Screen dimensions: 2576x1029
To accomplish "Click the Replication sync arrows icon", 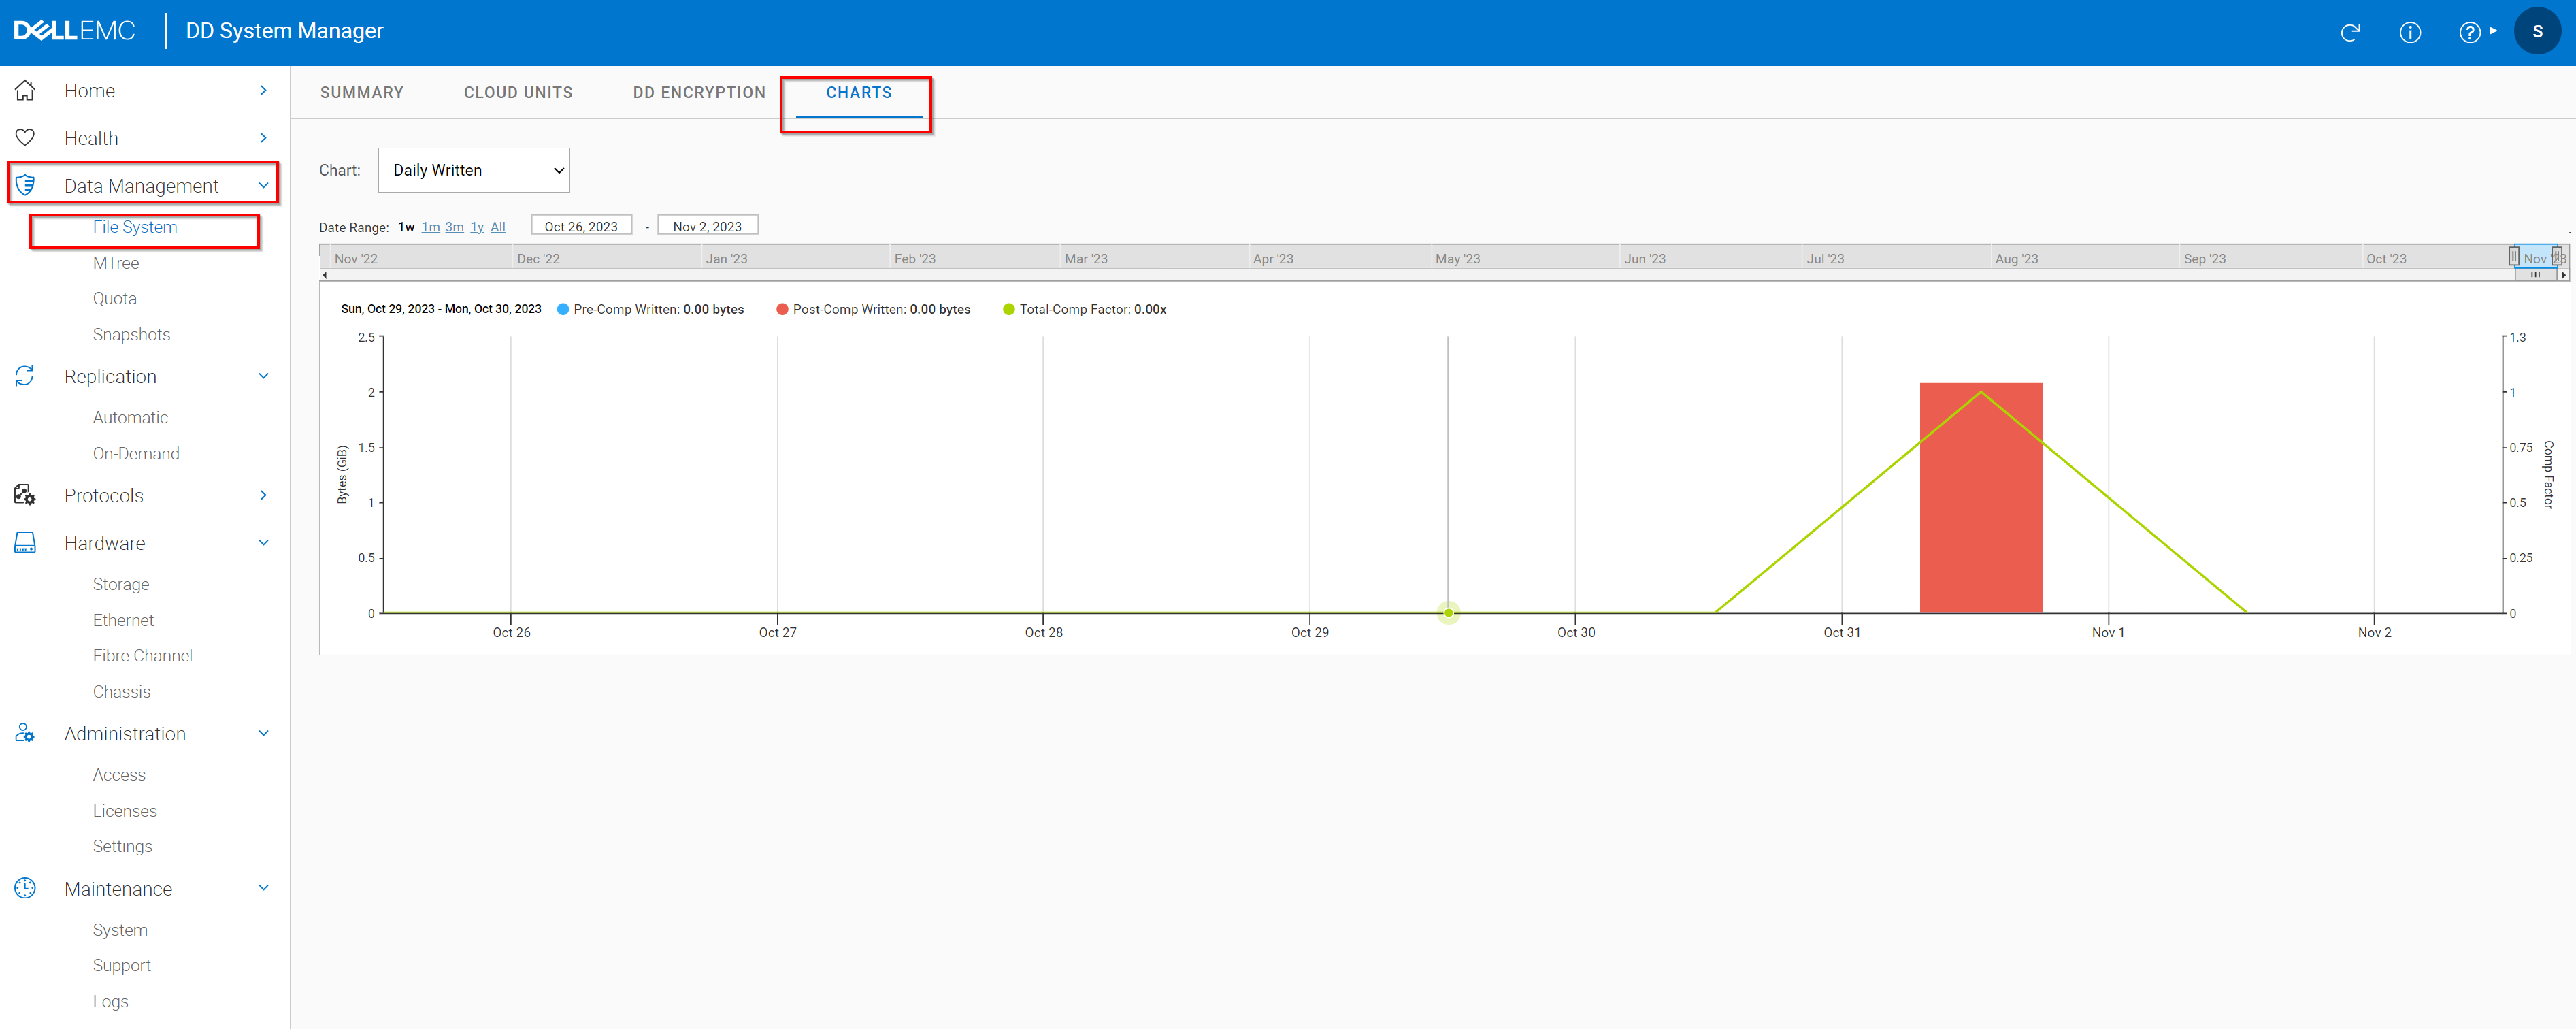I will pos(25,376).
